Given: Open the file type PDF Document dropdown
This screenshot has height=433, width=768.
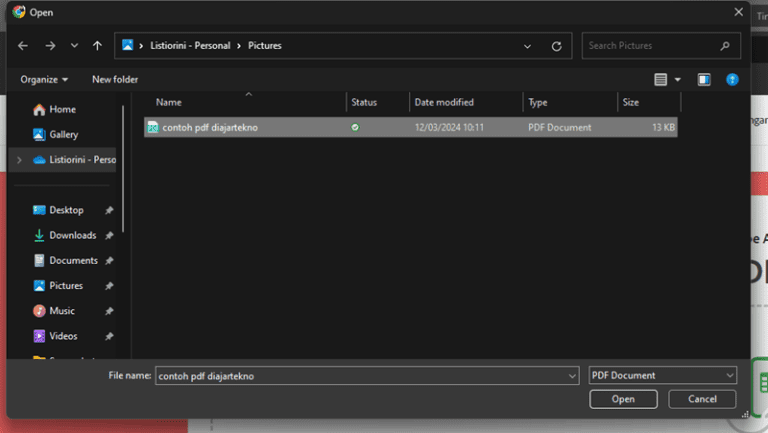Looking at the screenshot, I should [x=663, y=376].
